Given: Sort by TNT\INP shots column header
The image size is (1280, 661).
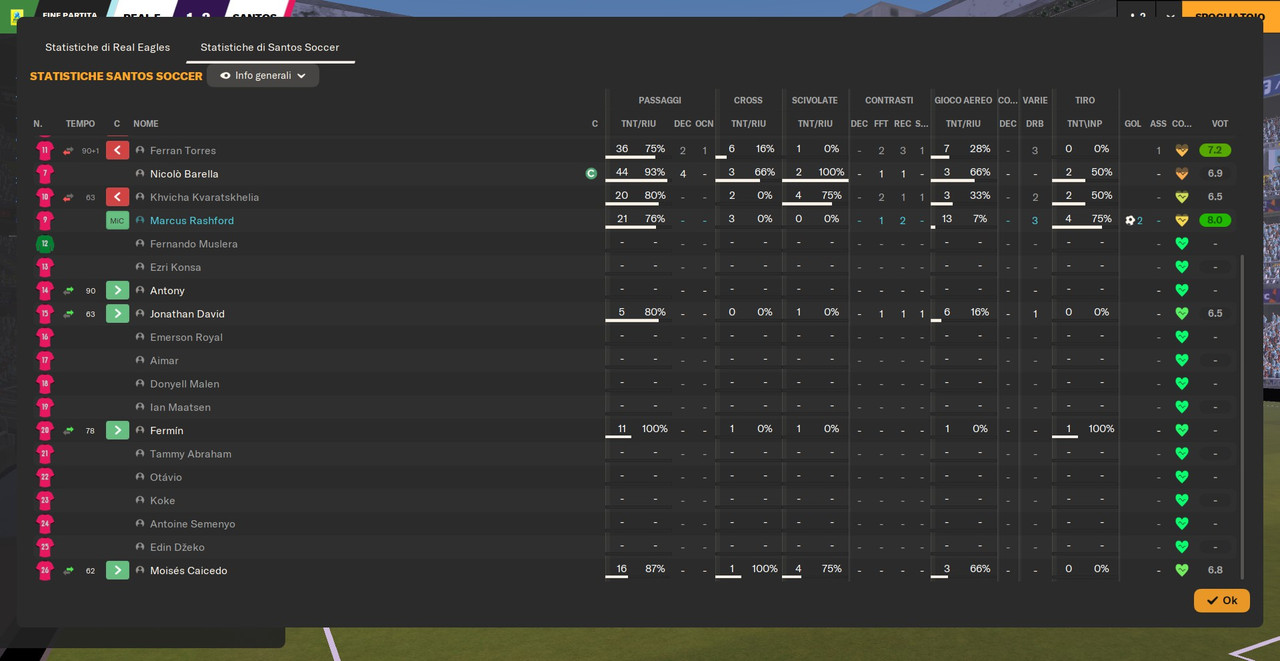Looking at the screenshot, I should pyautogui.click(x=1084, y=124).
